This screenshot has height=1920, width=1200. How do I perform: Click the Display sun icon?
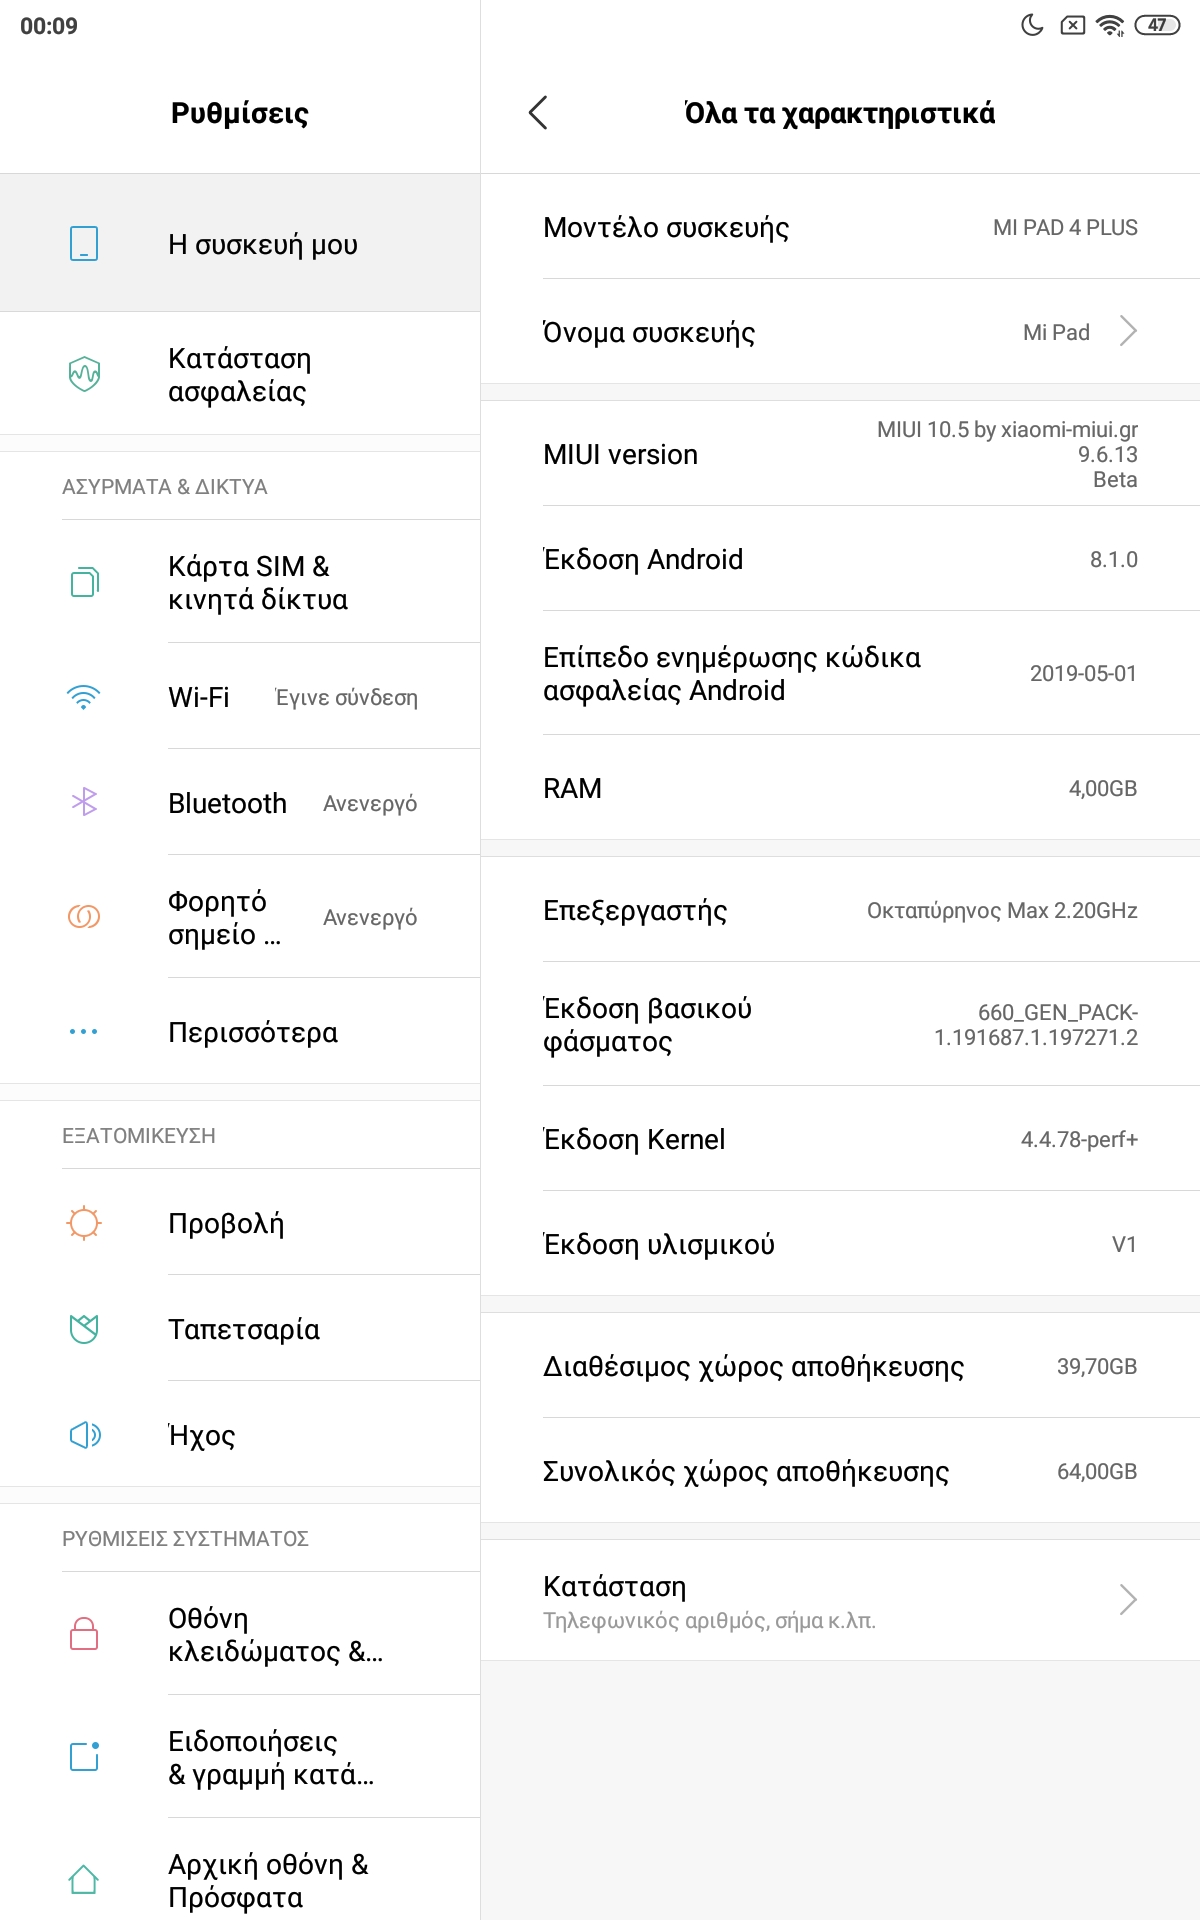point(84,1223)
